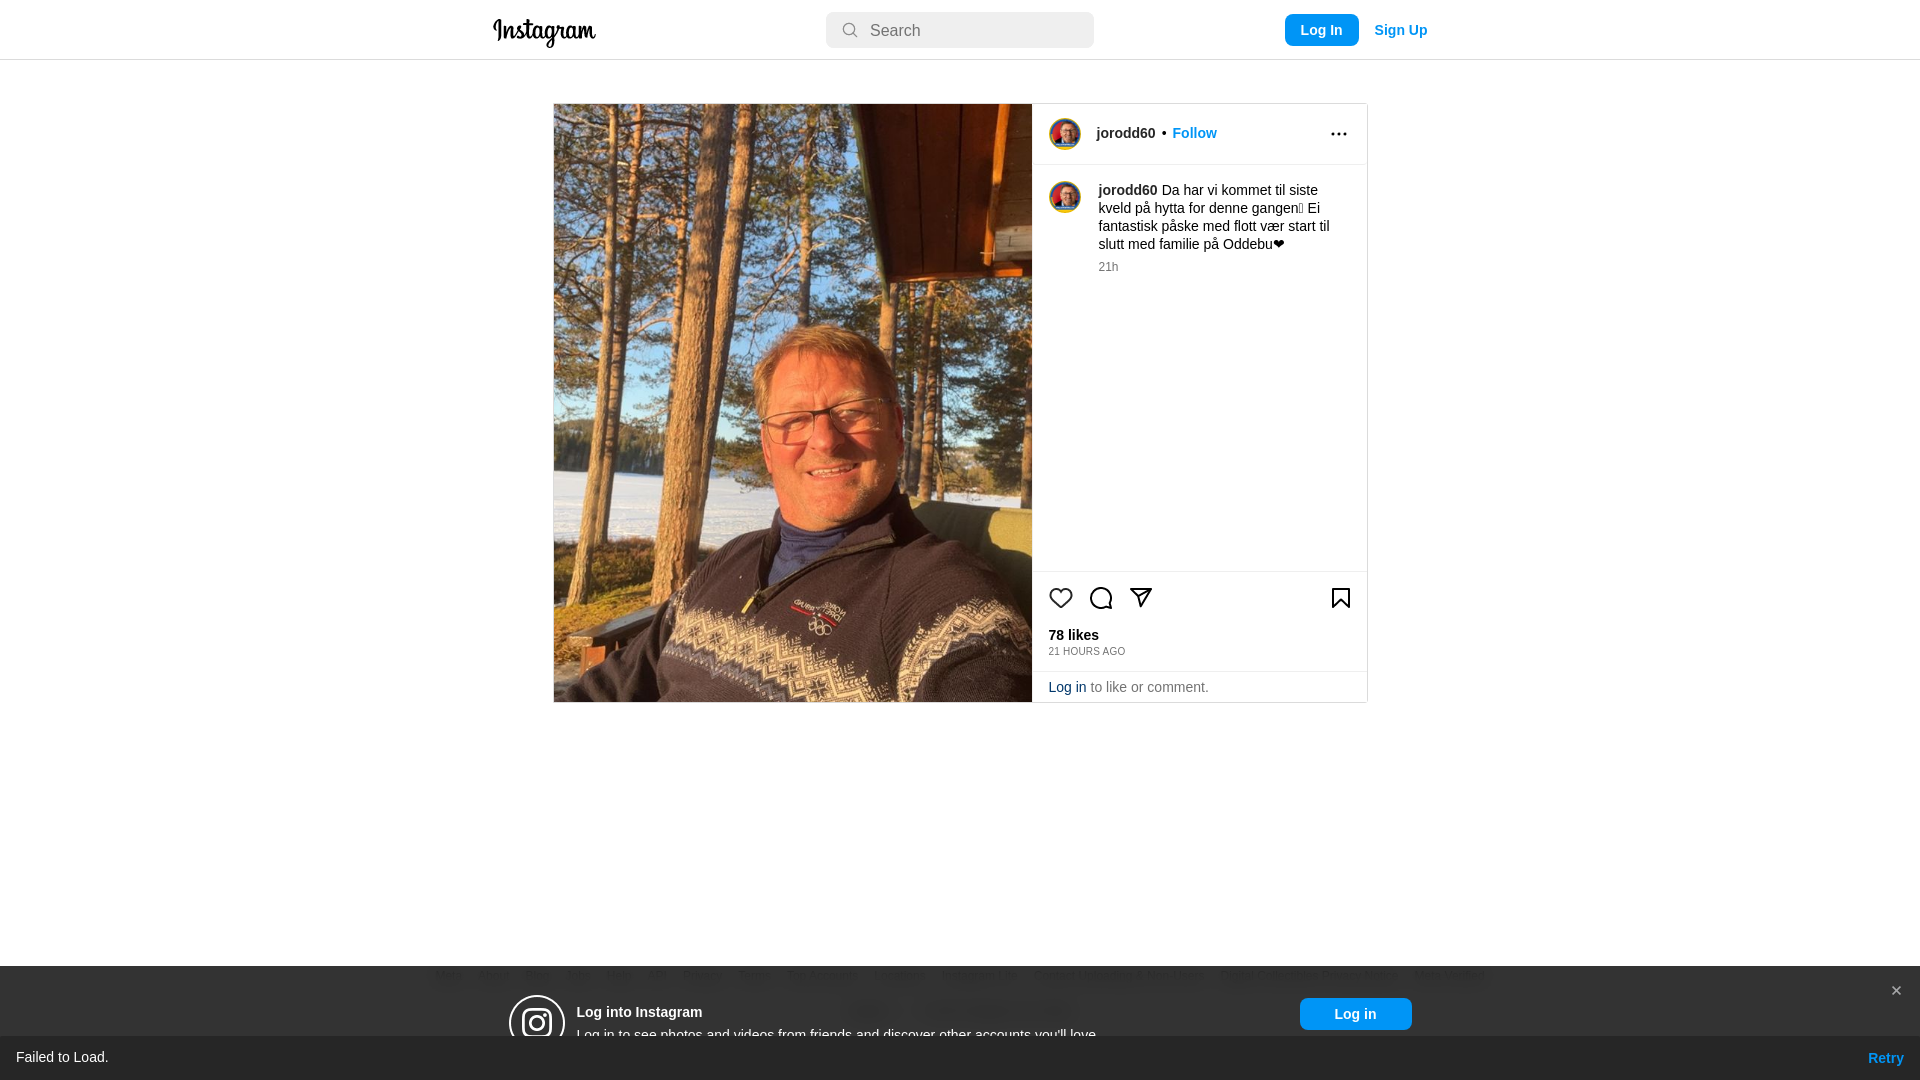This screenshot has width=1920, height=1080.
Task: Open jorodd60 username in the caption
Action: click(x=1128, y=190)
